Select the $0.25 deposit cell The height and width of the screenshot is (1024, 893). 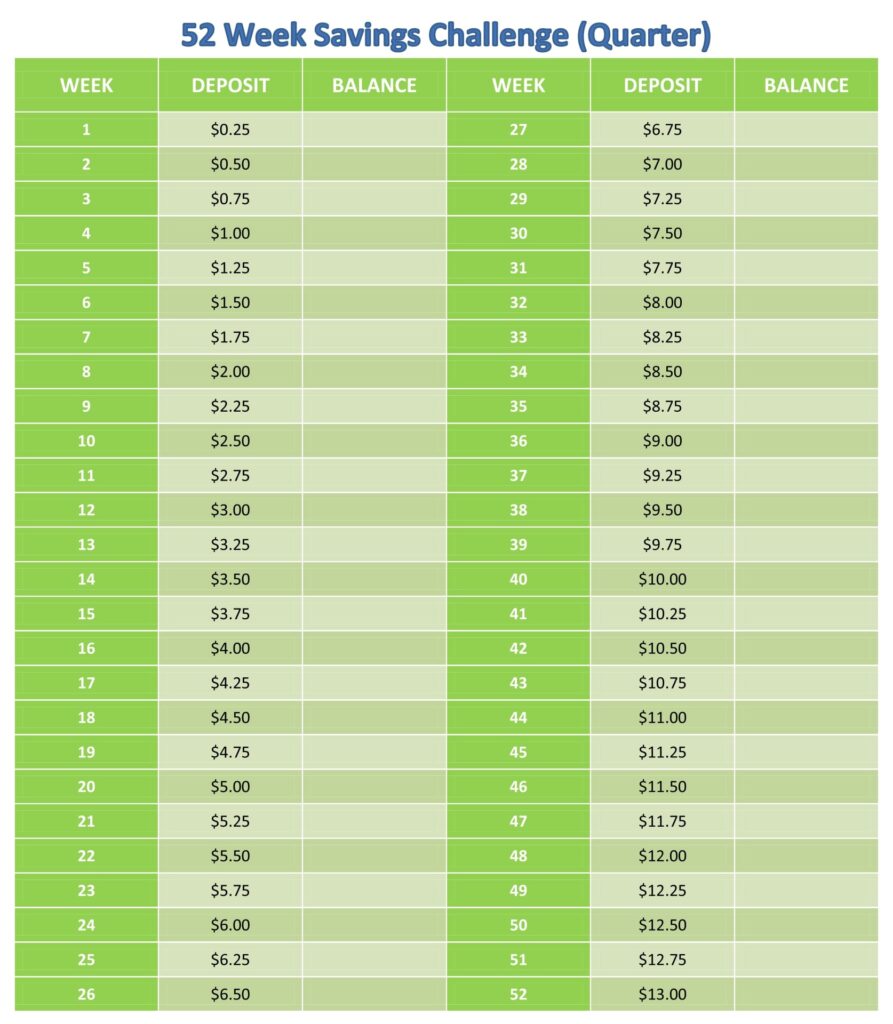(x=230, y=129)
